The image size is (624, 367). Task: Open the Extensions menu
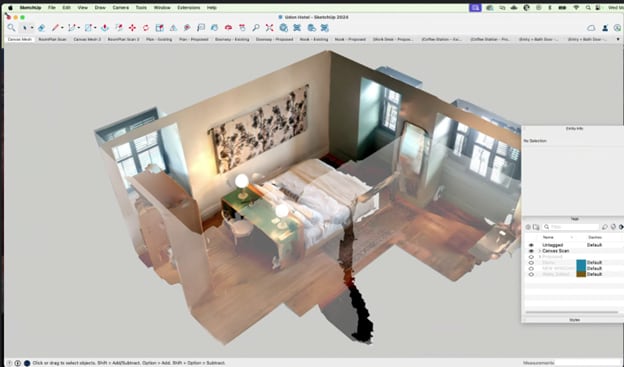point(189,8)
